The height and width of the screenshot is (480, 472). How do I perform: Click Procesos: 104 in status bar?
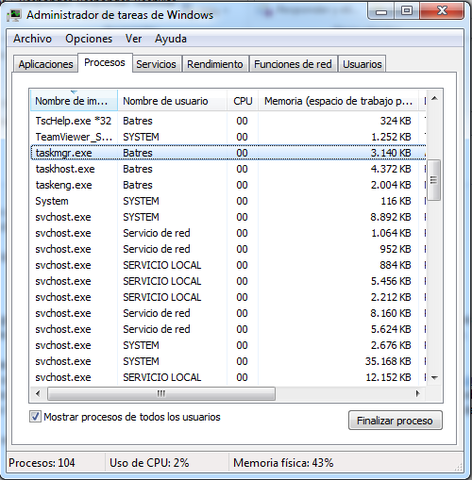pos(42,463)
